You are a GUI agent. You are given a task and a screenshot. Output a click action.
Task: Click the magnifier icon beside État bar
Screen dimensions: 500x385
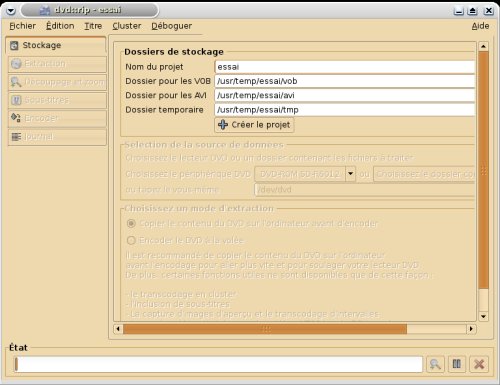pos(435,364)
